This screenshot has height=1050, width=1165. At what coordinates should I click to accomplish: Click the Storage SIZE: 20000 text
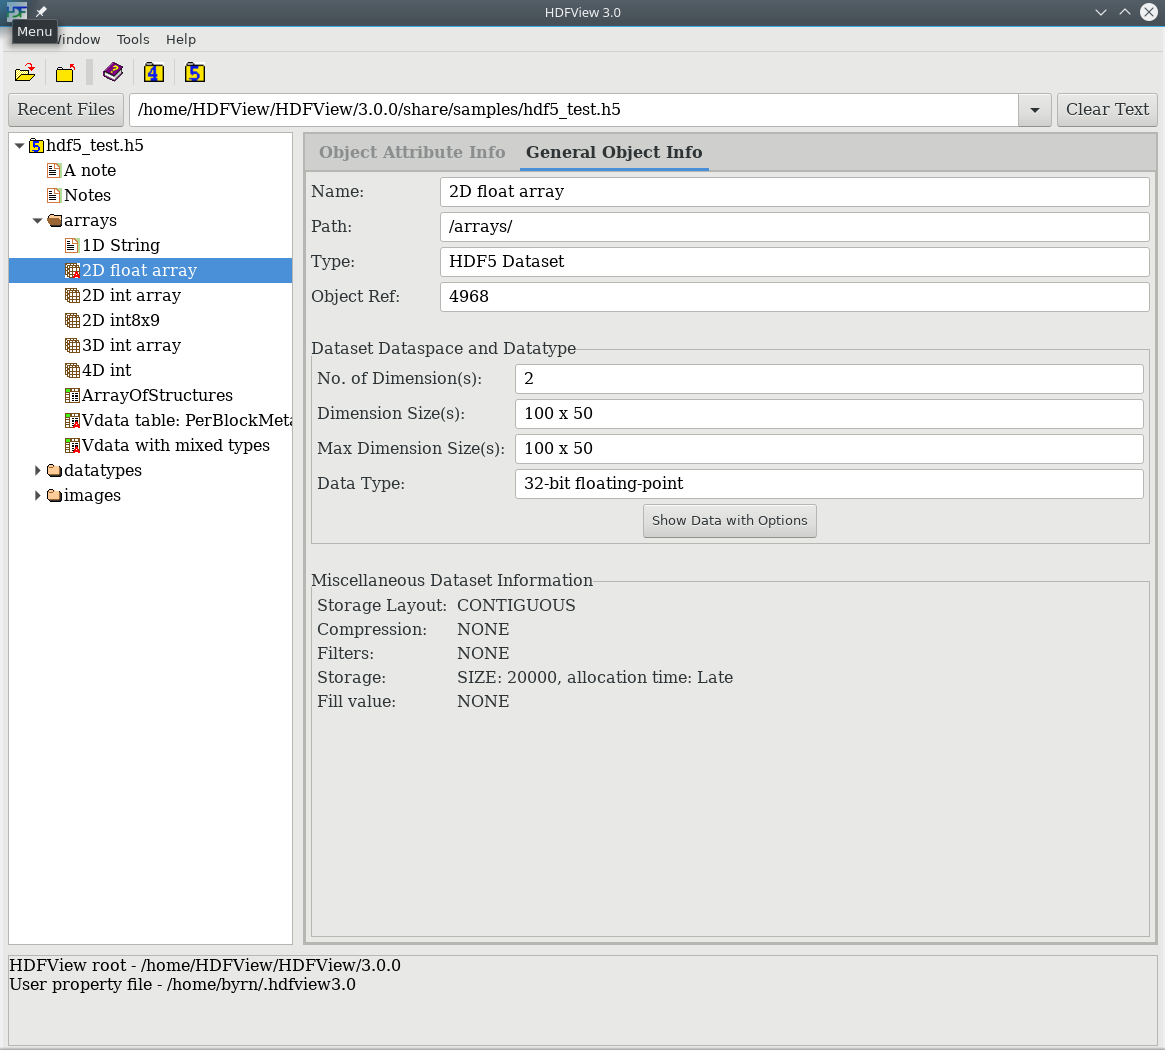(595, 678)
